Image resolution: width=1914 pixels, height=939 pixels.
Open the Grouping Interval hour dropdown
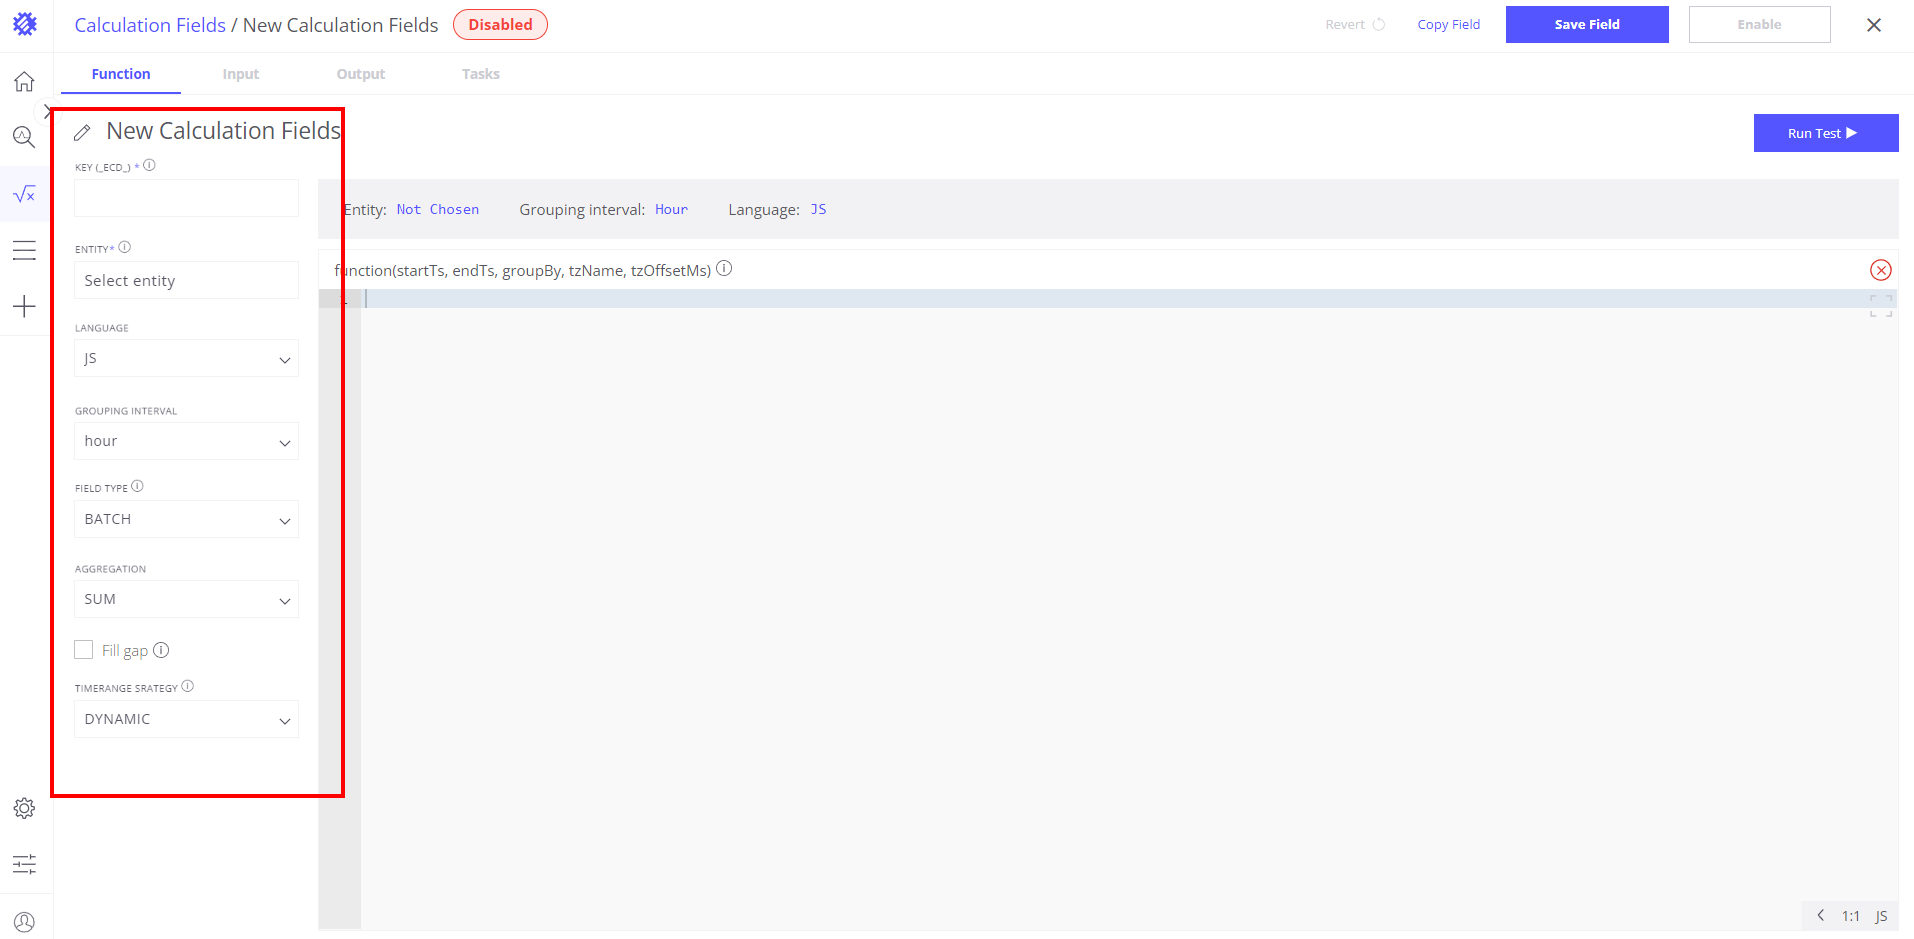tap(186, 441)
